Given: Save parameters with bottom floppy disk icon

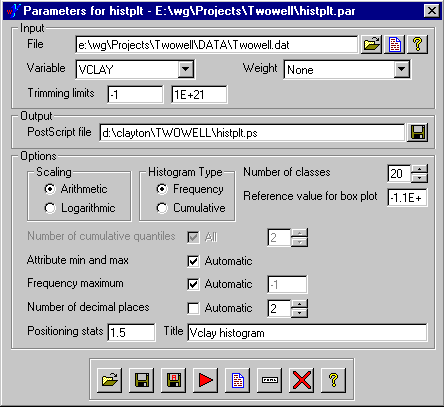Looking at the screenshot, I should pos(142,380).
